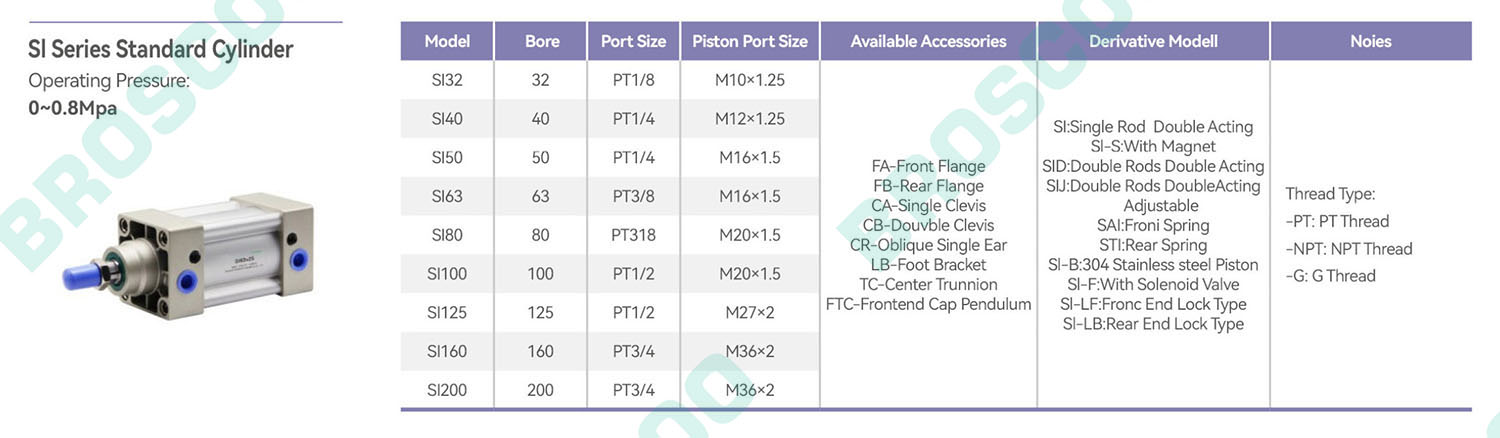Viewport: 1500px width, 438px height.
Task: Click the Derivative Modell header
Action: pyautogui.click(x=1153, y=41)
